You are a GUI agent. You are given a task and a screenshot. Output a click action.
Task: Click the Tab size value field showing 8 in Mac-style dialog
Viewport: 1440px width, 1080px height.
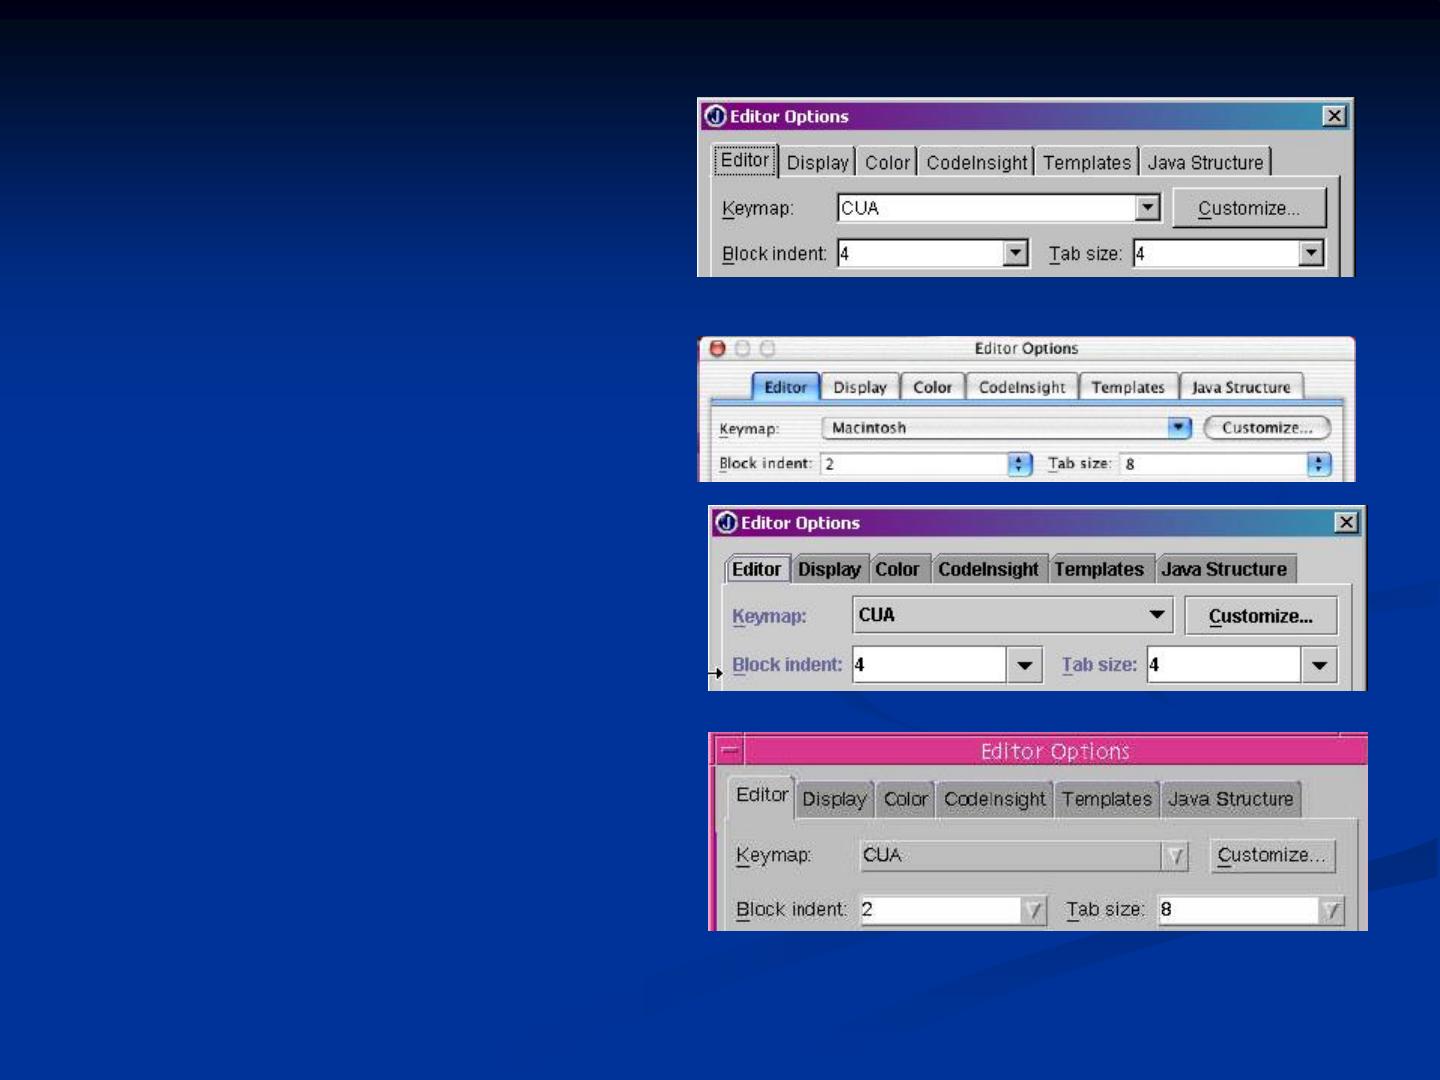click(1214, 464)
